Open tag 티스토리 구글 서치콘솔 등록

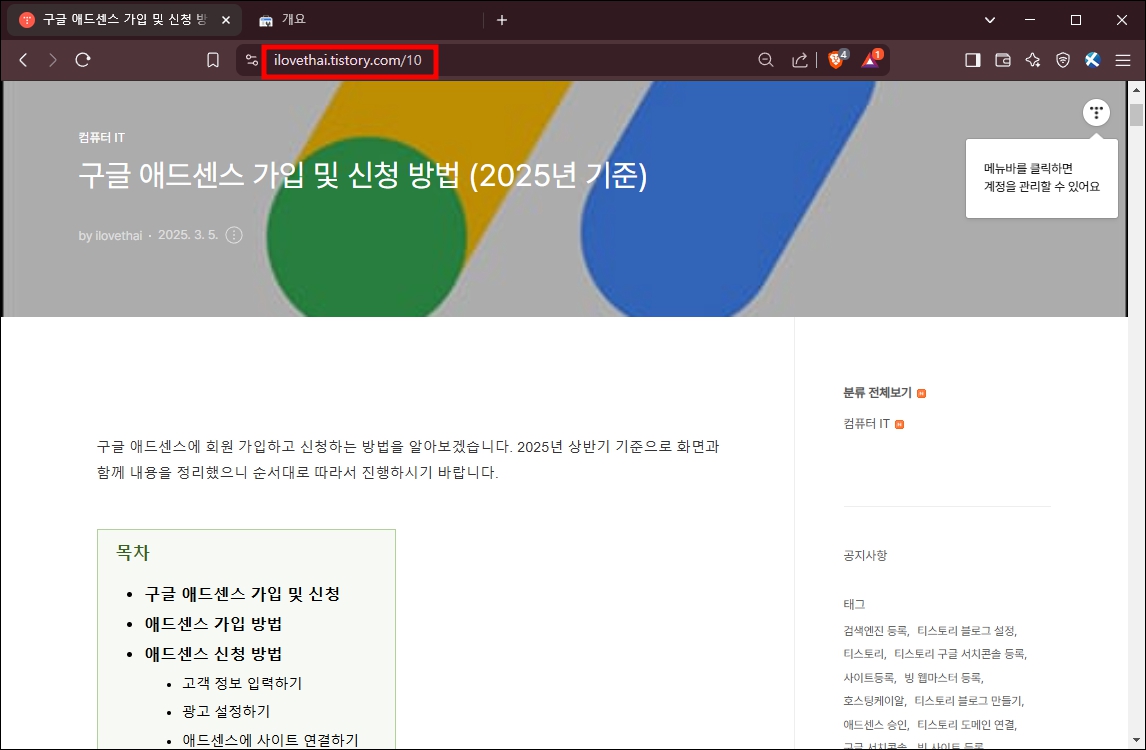(x=959, y=654)
